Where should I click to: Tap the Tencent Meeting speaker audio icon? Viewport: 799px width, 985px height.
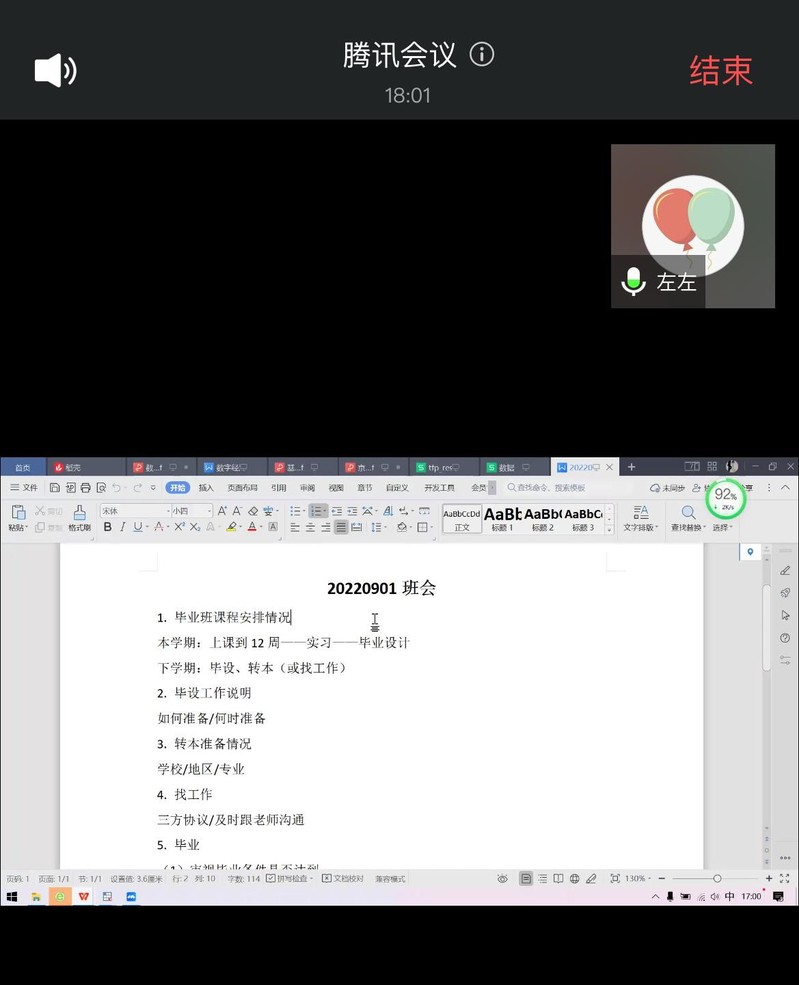point(55,70)
